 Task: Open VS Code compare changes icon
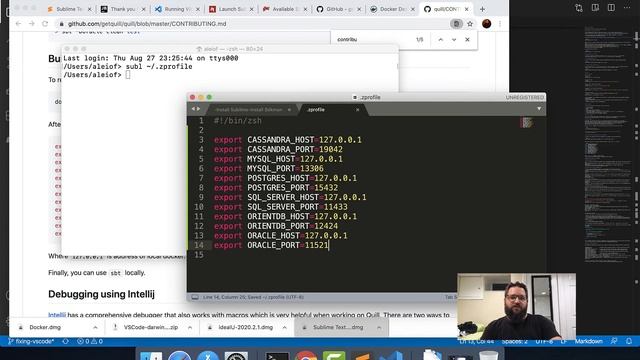pyautogui.click(x=579, y=8)
